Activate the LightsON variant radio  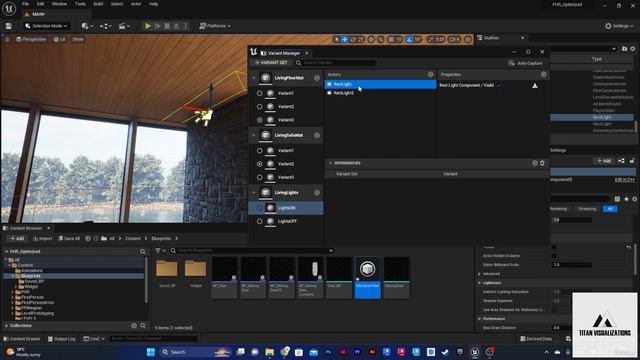point(260,208)
